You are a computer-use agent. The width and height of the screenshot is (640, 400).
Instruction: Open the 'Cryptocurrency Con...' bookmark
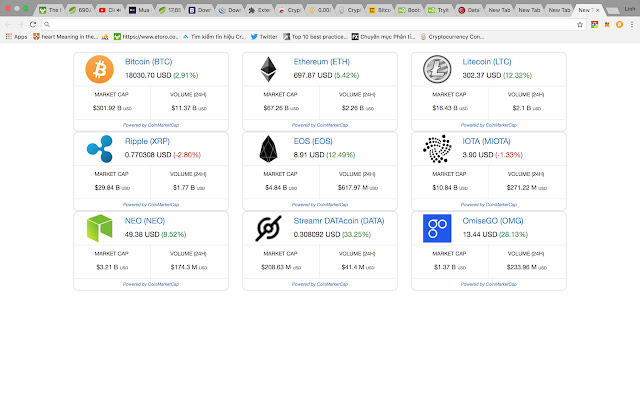click(452, 37)
